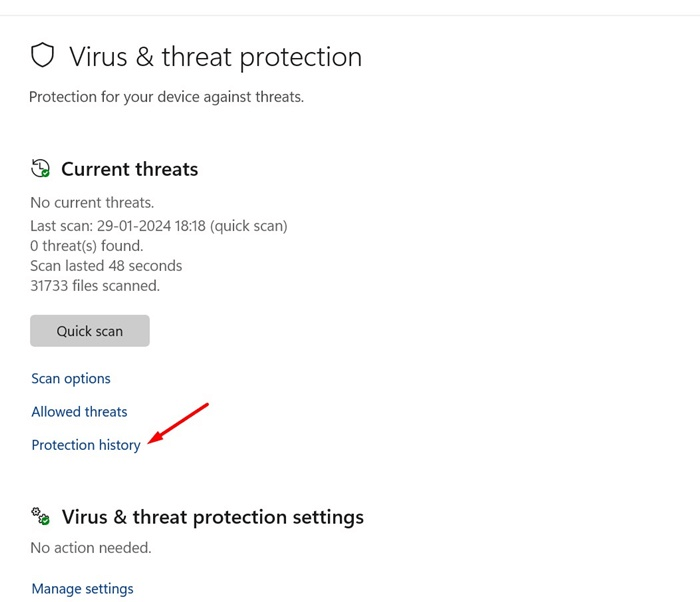Click the green check badge on Current threats icon
This screenshot has width=700, height=602.
[x=45, y=173]
